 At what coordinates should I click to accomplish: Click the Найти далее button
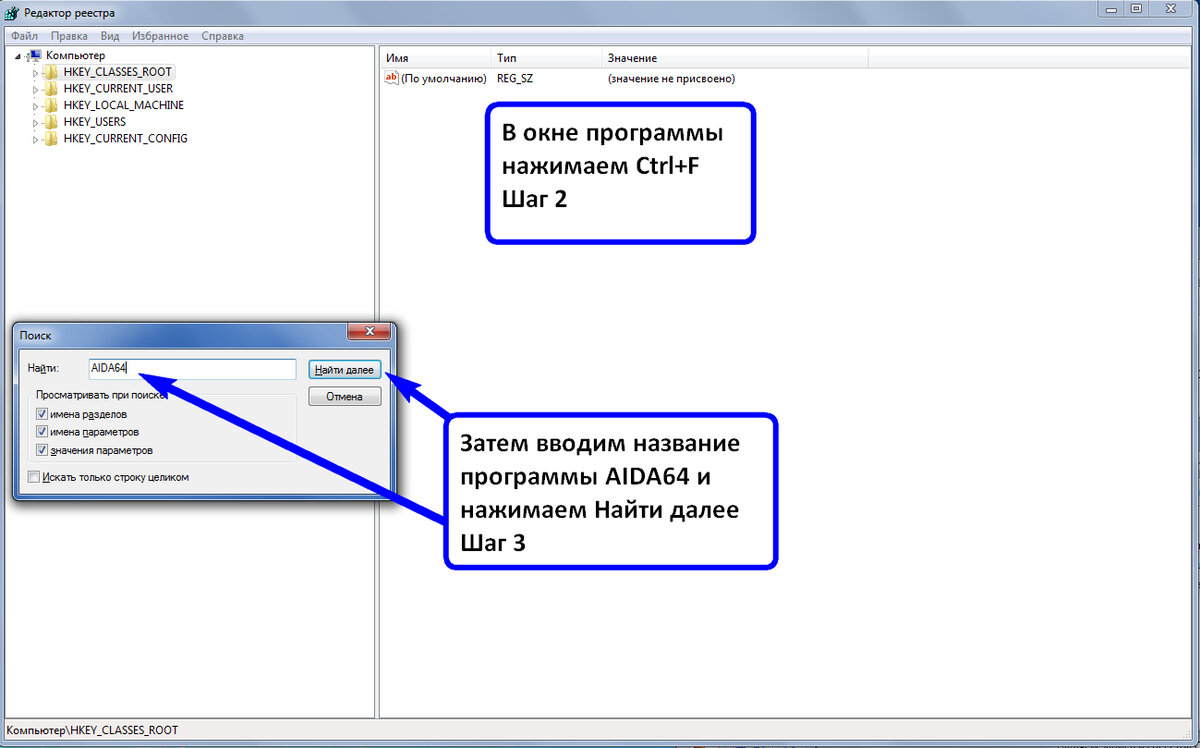point(344,369)
